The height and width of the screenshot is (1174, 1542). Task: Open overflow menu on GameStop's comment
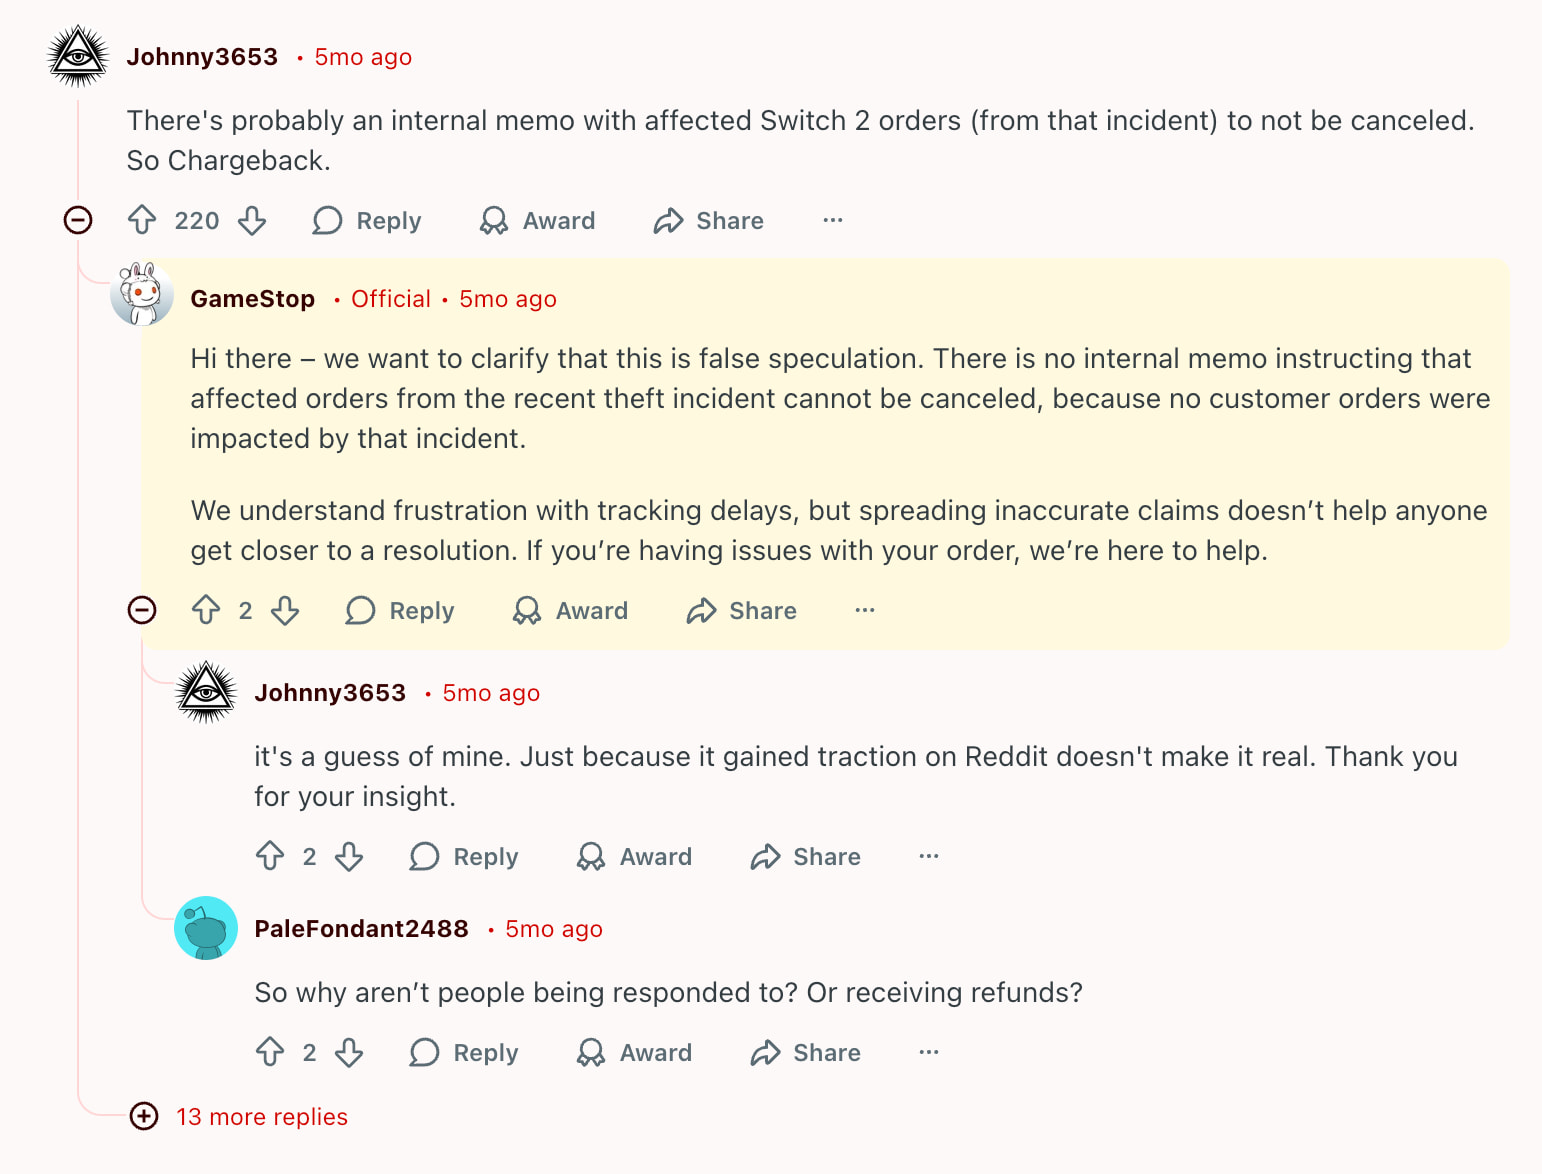pos(864,610)
